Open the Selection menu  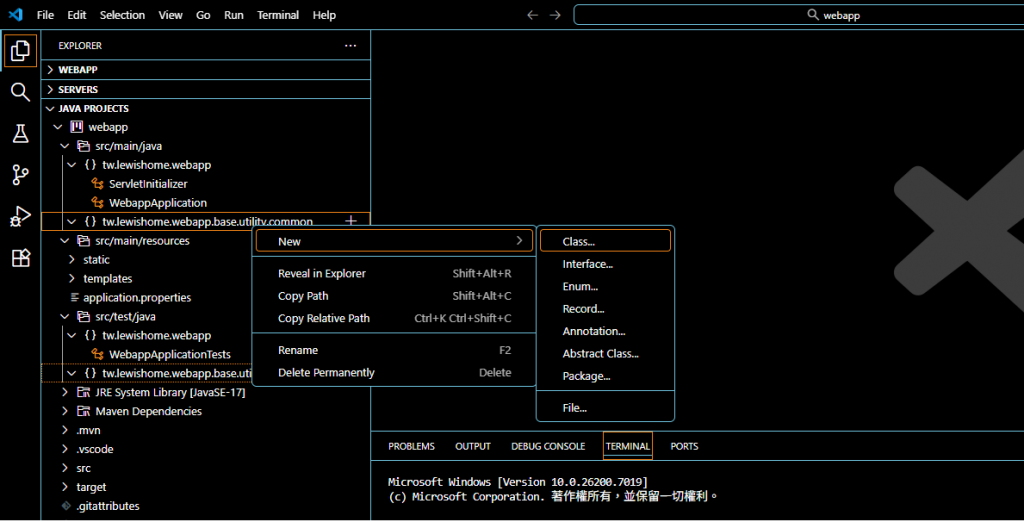tap(122, 15)
